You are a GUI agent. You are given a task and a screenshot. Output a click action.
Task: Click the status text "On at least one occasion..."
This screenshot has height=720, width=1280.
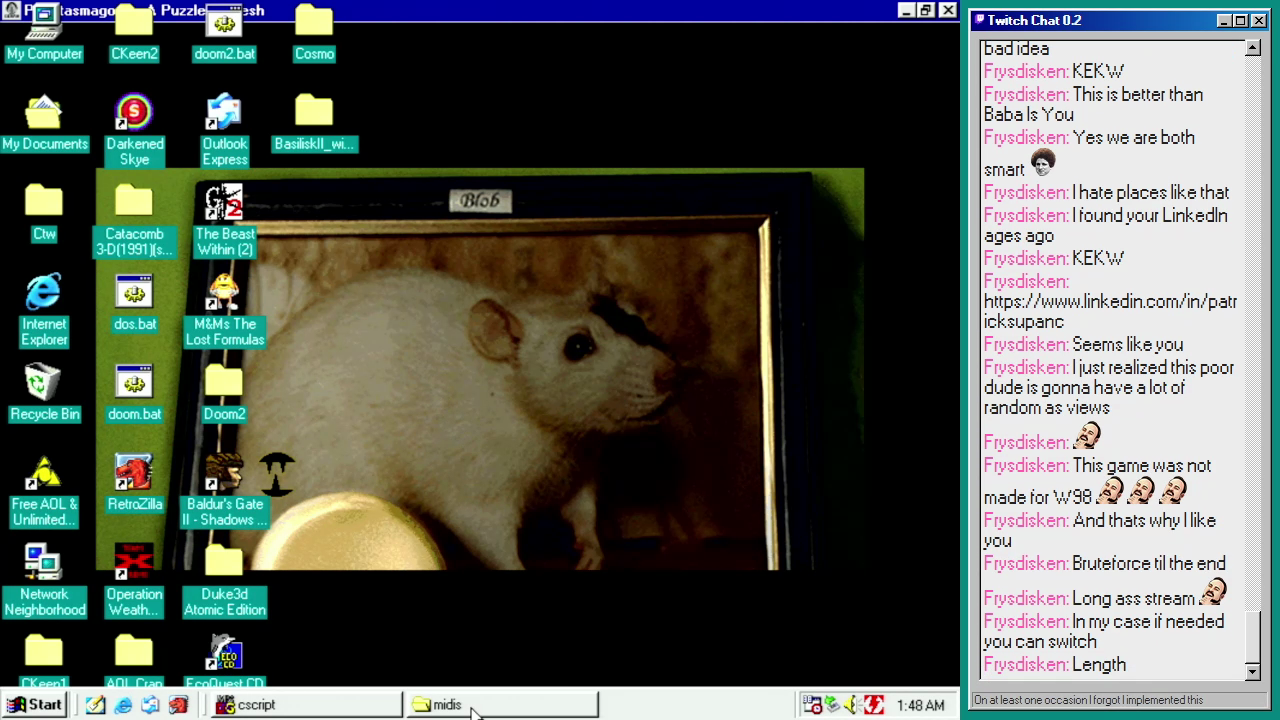tap(1088, 700)
